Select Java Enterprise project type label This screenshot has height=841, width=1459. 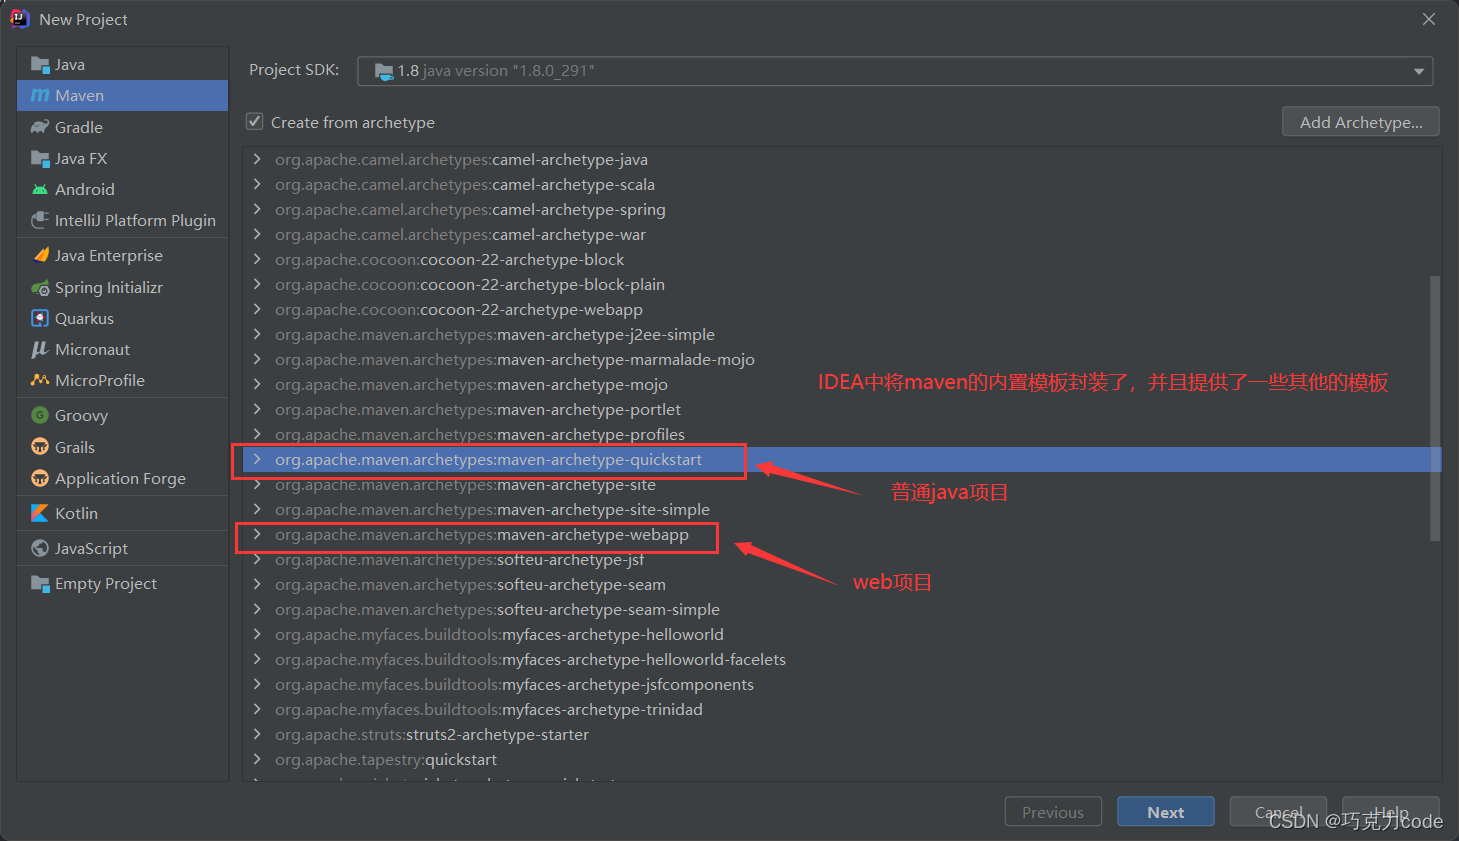click(109, 255)
